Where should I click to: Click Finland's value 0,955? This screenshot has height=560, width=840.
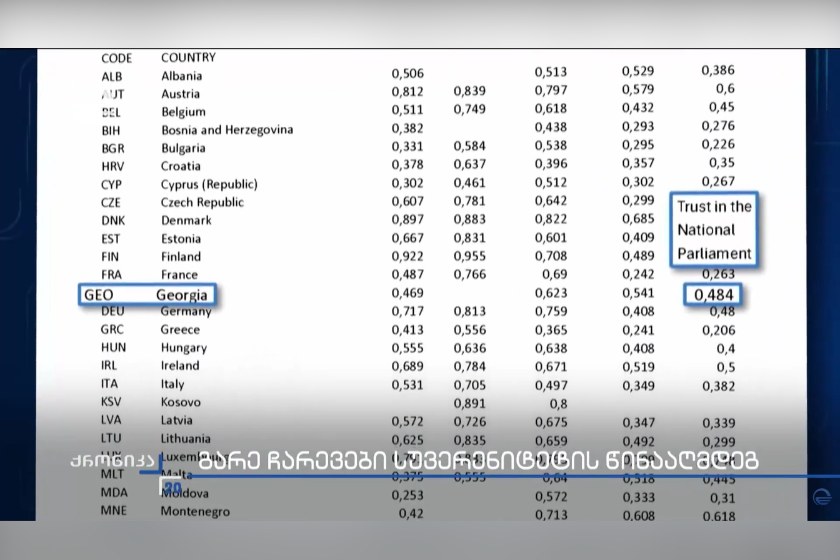[469, 257]
